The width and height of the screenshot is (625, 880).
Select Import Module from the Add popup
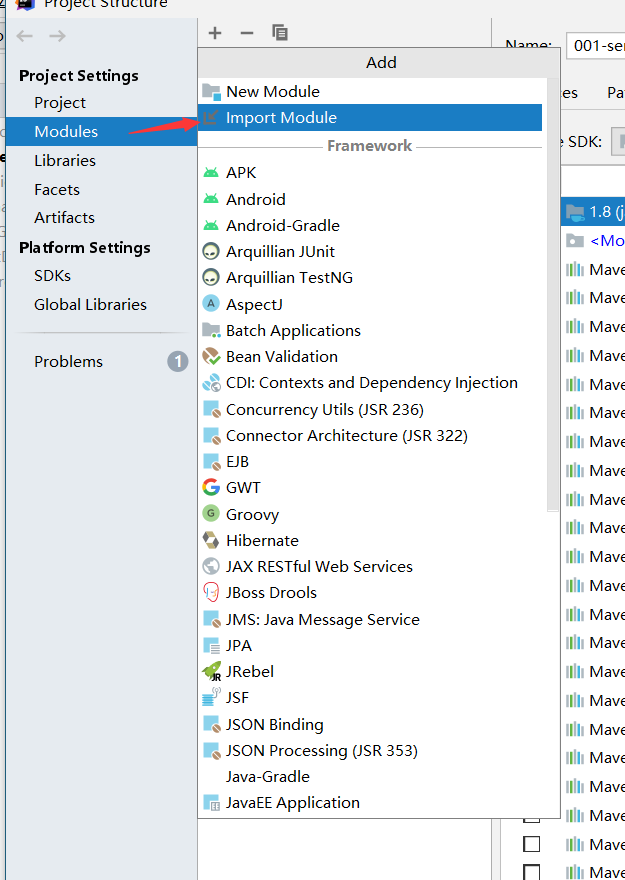[x=281, y=118]
